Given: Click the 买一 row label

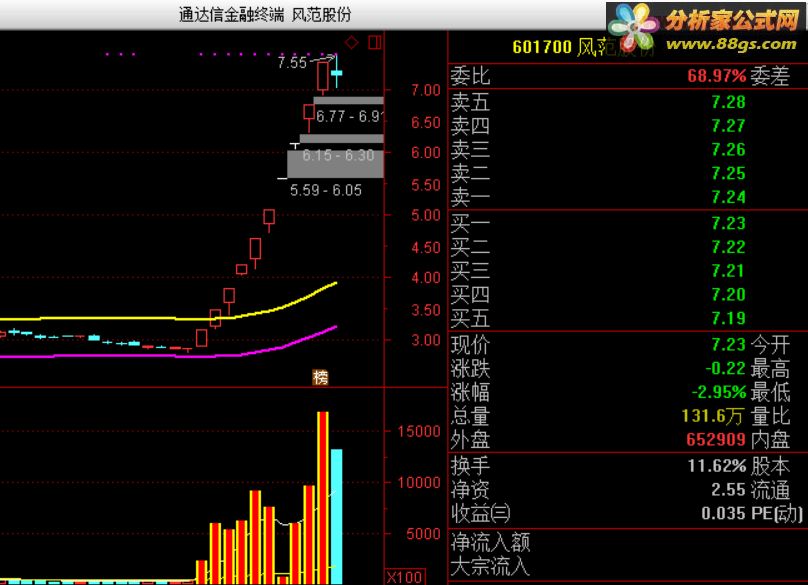Looking at the screenshot, I should point(470,223).
